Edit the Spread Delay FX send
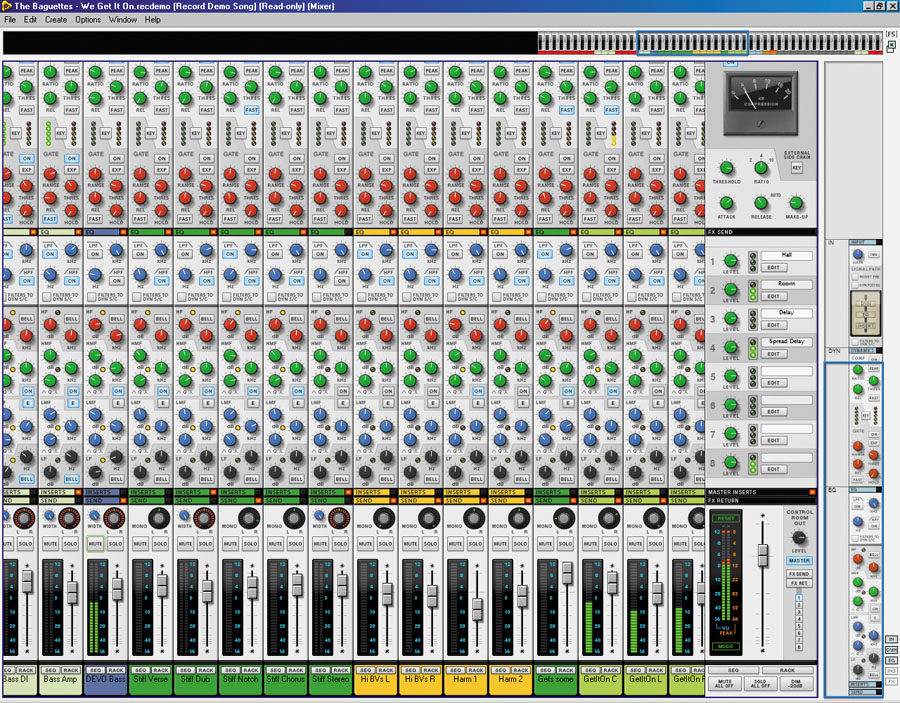The height and width of the screenshot is (703, 900). point(773,353)
